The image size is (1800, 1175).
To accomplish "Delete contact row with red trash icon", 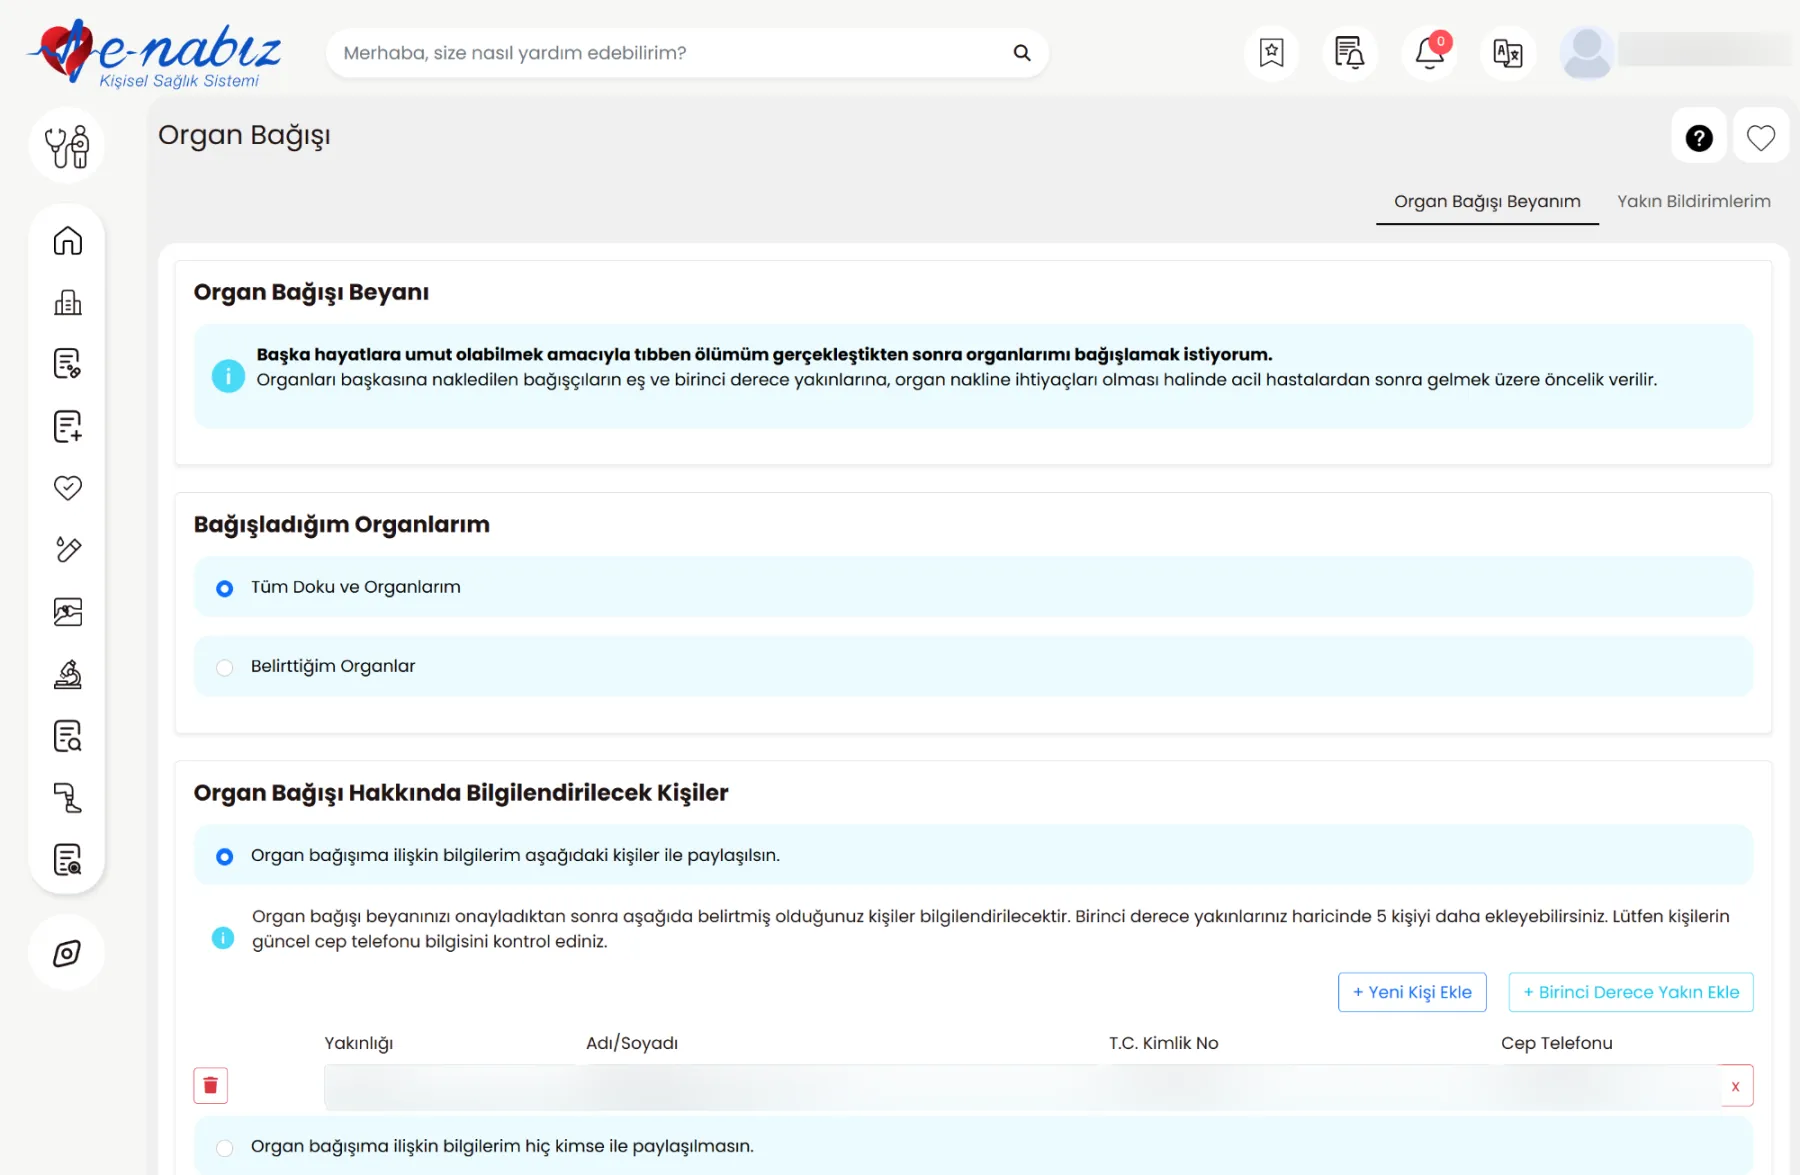I will [x=210, y=1086].
